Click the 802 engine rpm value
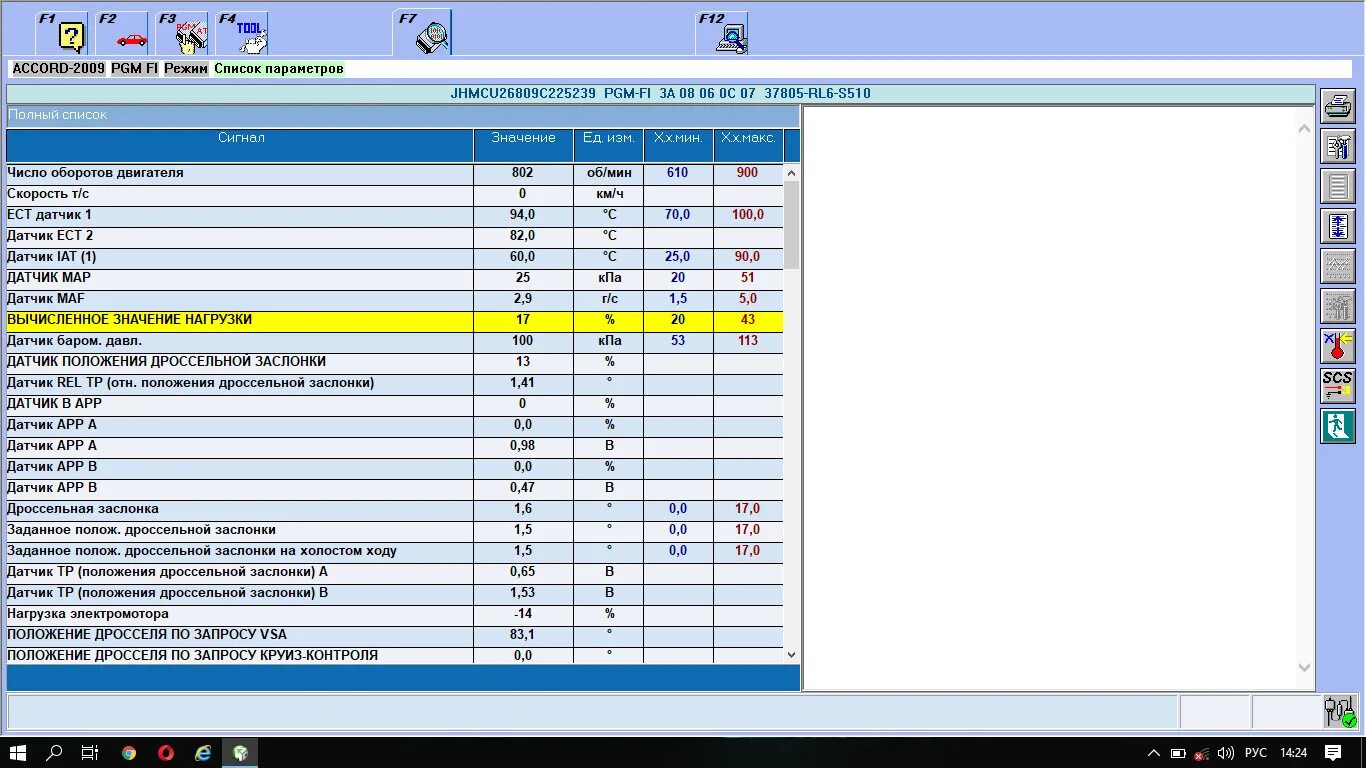 522,173
